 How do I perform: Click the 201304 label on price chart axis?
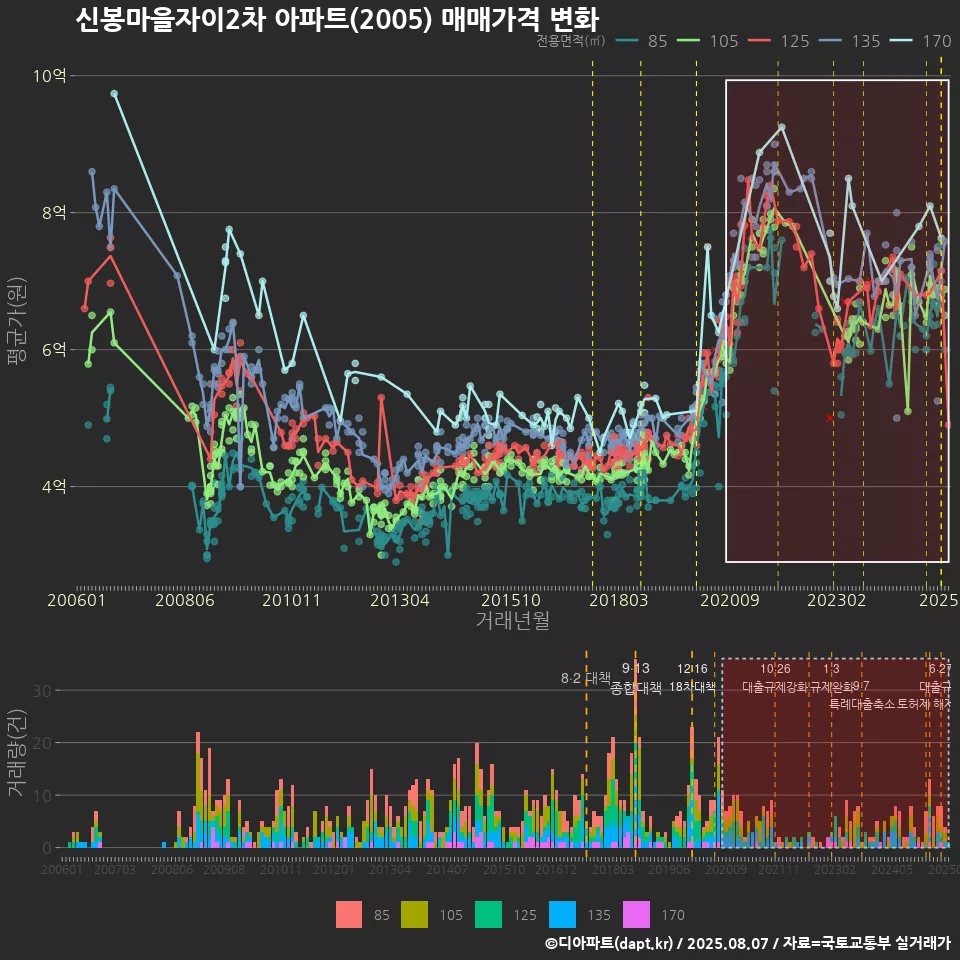[x=400, y=599]
